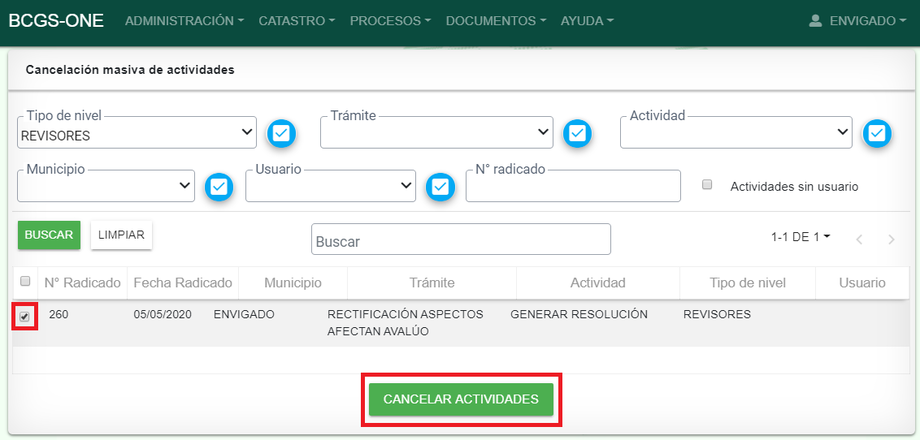Viewport: 920px width, 440px height.
Task: Toggle the select-all checkbox in table header
Action: (25, 282)
